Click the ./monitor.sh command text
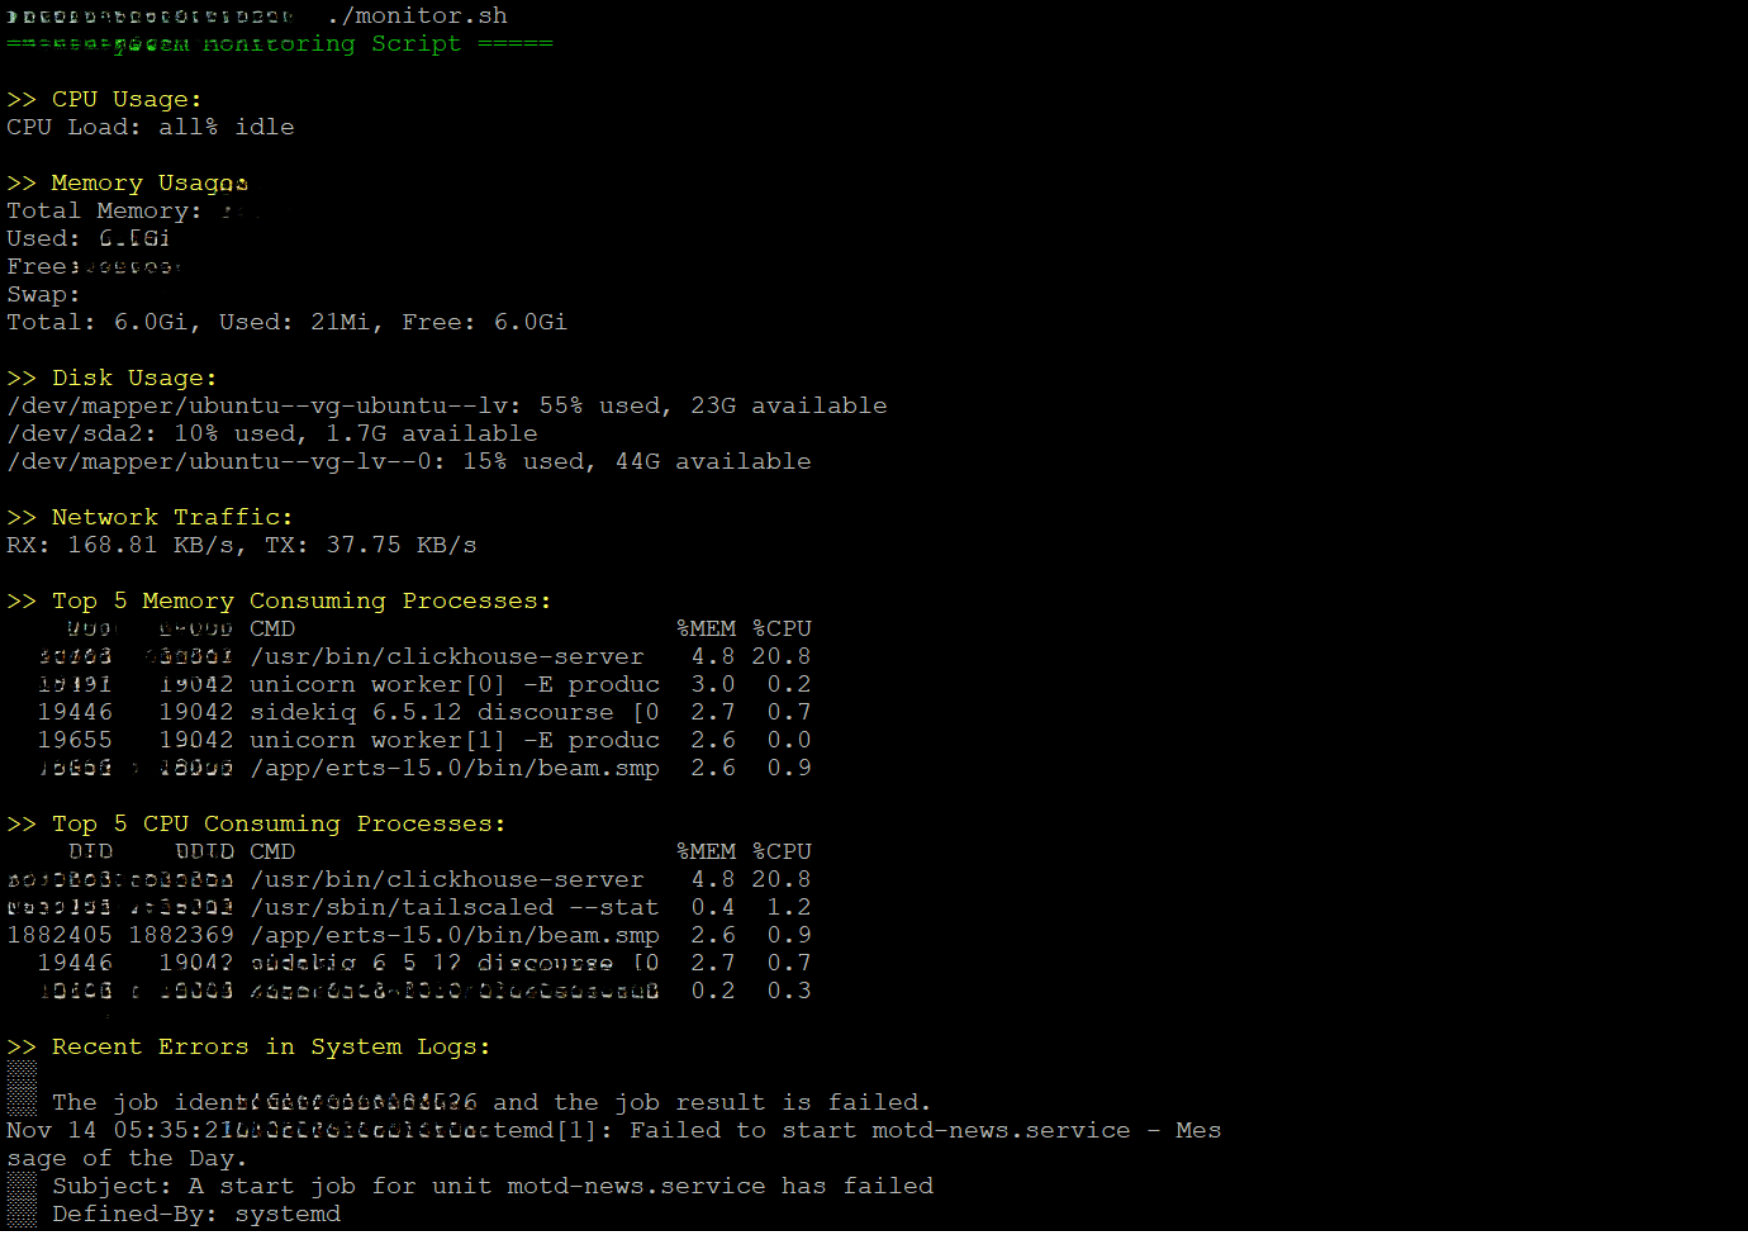The image size is (1748, 1240). (417, 16)
